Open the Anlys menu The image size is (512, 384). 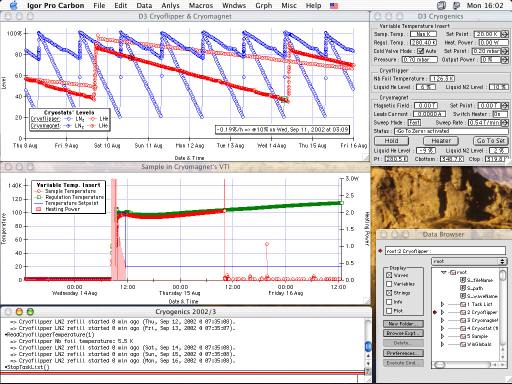tap(170, 6)
